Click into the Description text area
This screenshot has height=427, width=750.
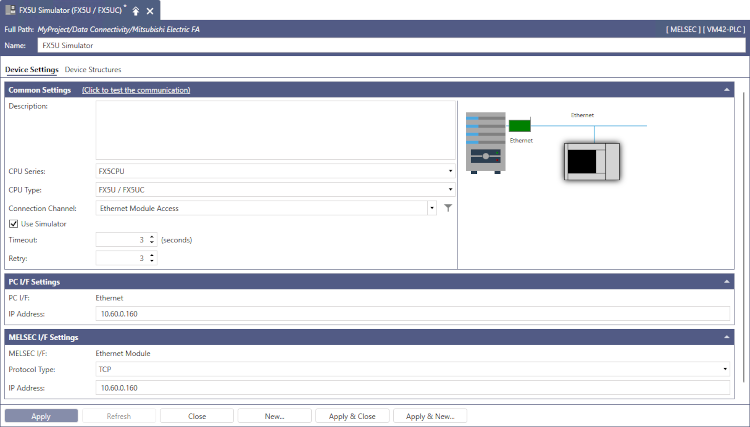[275, 130]
